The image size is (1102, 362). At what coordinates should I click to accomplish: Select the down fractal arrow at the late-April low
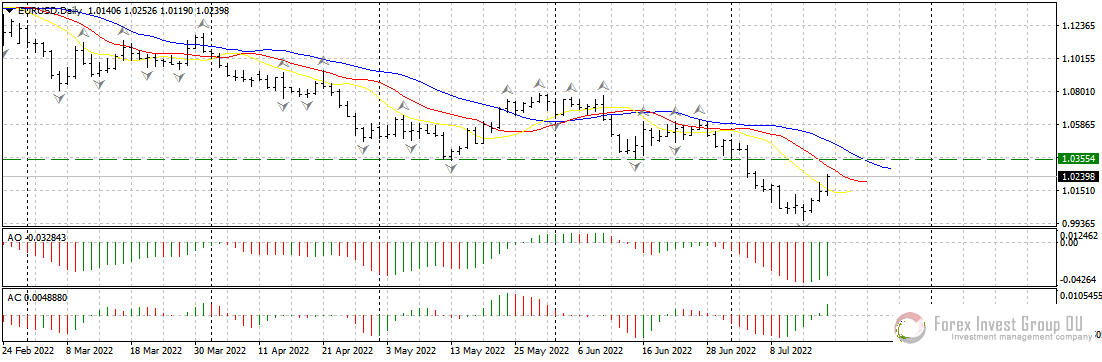[362, 149]
